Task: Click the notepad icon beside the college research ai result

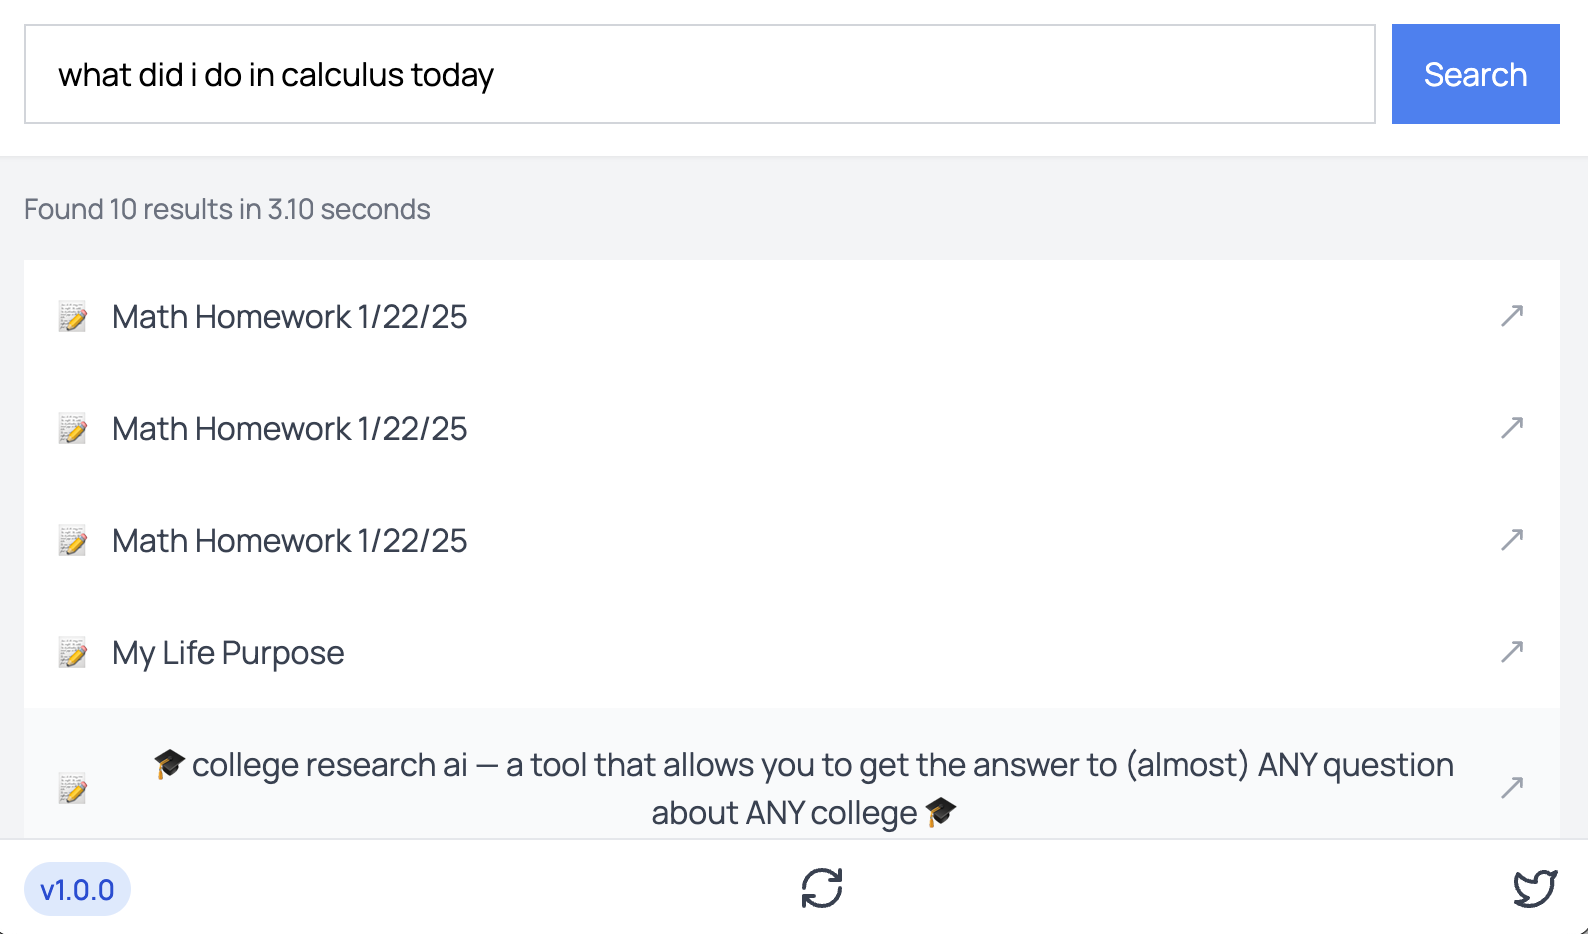Action: click(x=73, y=789)
